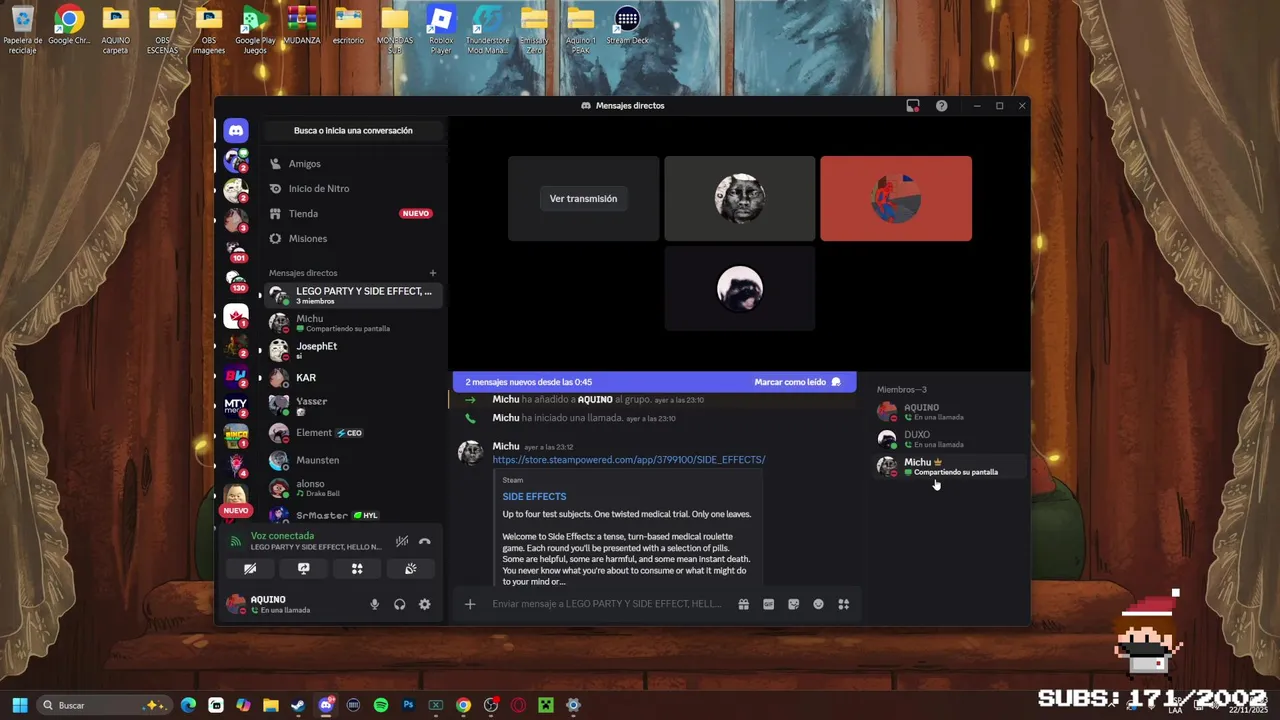This screenshot has width=1280, height=720.
Task: Open Spotify from the taskbar
Action: [381, 705]
